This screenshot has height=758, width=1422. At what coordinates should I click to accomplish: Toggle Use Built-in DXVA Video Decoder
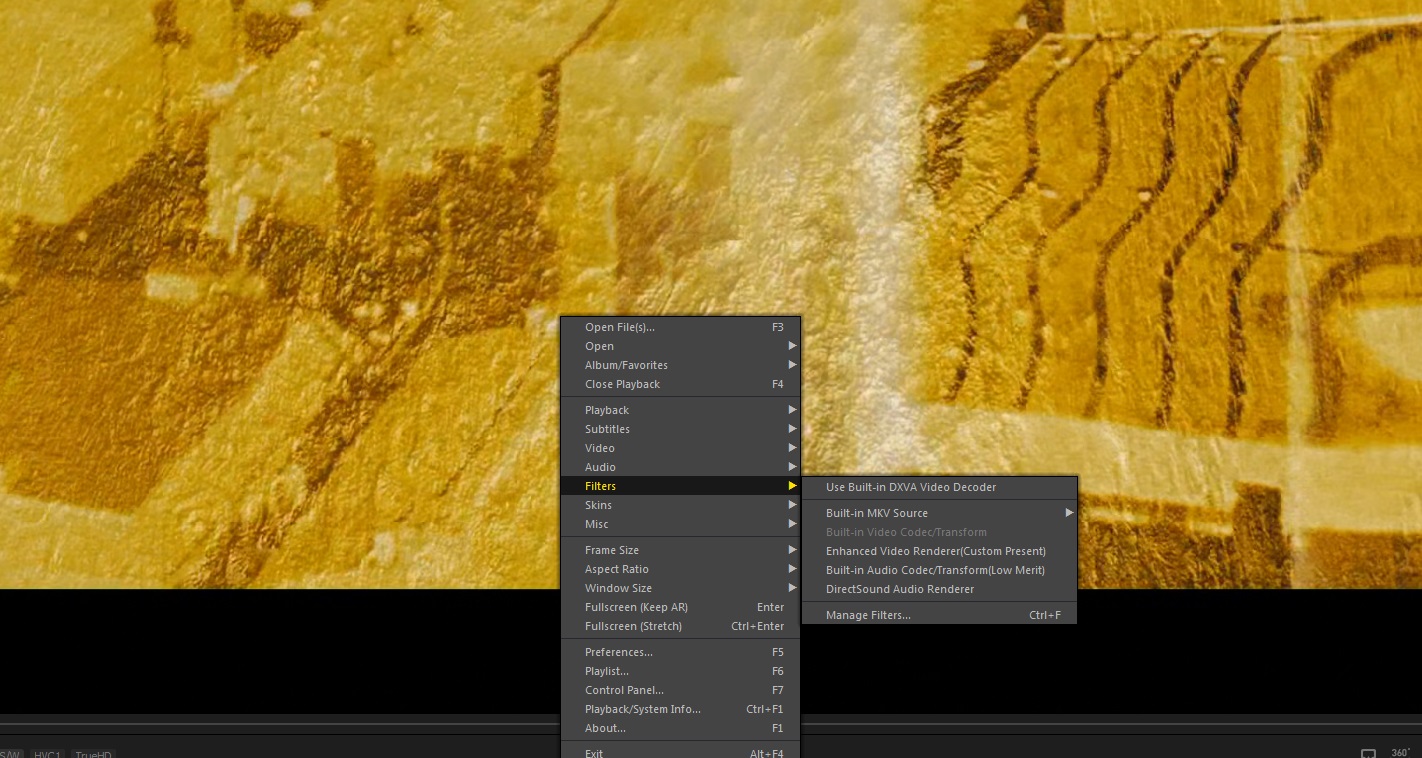[x=910, y=487]
